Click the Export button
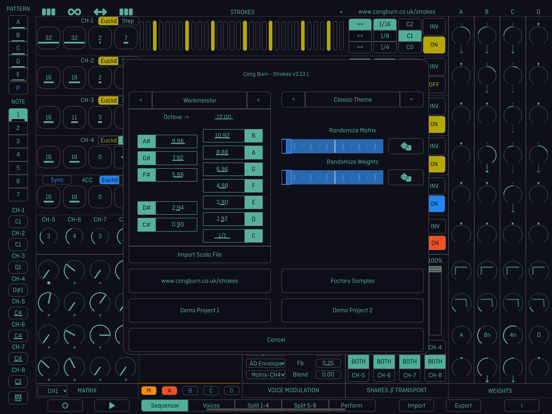552x414 pixels. click(463, 406)
